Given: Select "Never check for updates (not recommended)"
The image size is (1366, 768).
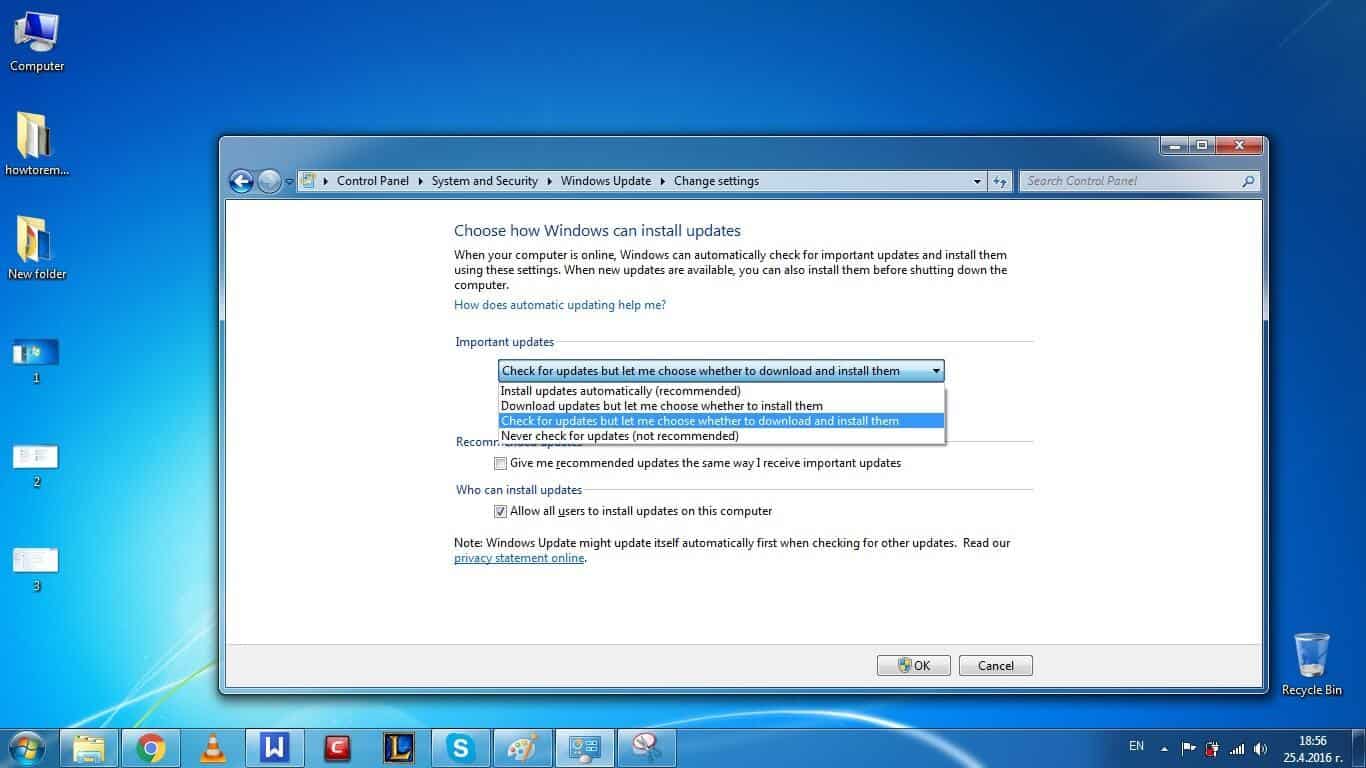Looking at the screenshot, I should (619, 436).
